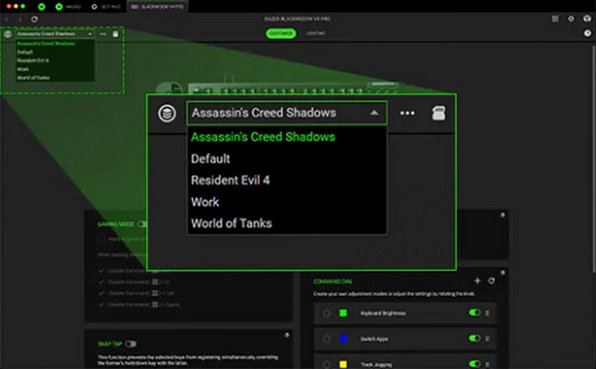Click small onboard storage icon in dashed callout
The width and height of the screenshot is (596, 369).
[x=116, y=34]
